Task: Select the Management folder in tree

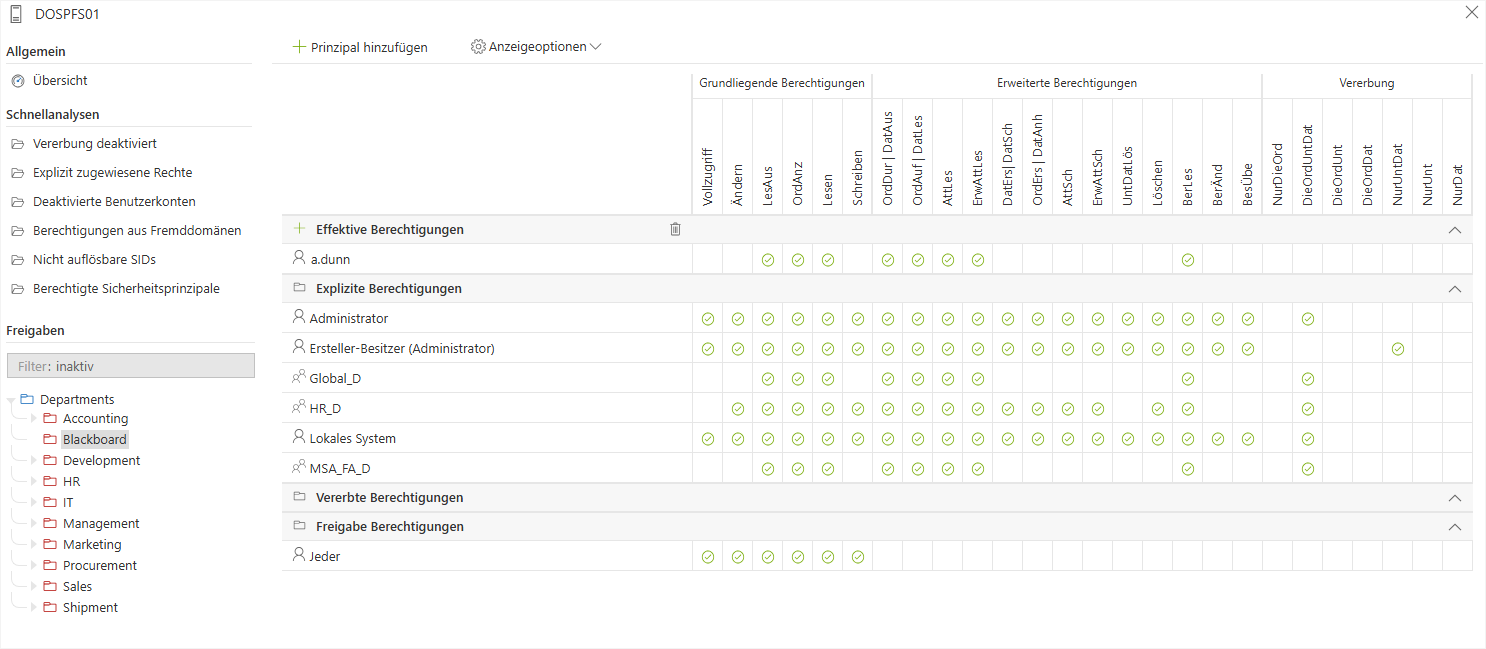Action: (101, 523)
